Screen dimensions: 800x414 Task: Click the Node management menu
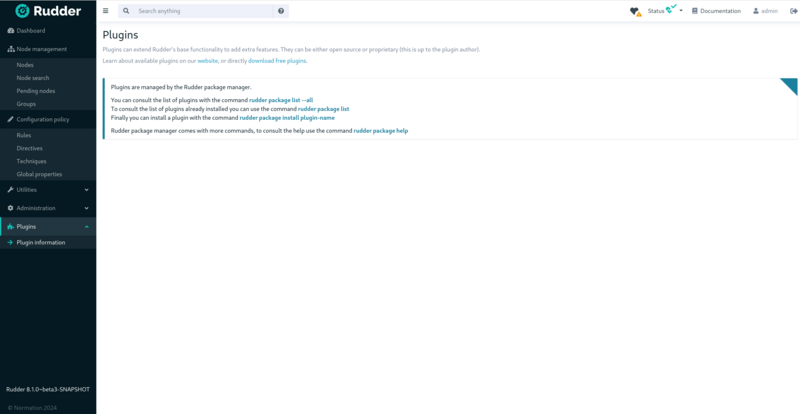point(48,49)
